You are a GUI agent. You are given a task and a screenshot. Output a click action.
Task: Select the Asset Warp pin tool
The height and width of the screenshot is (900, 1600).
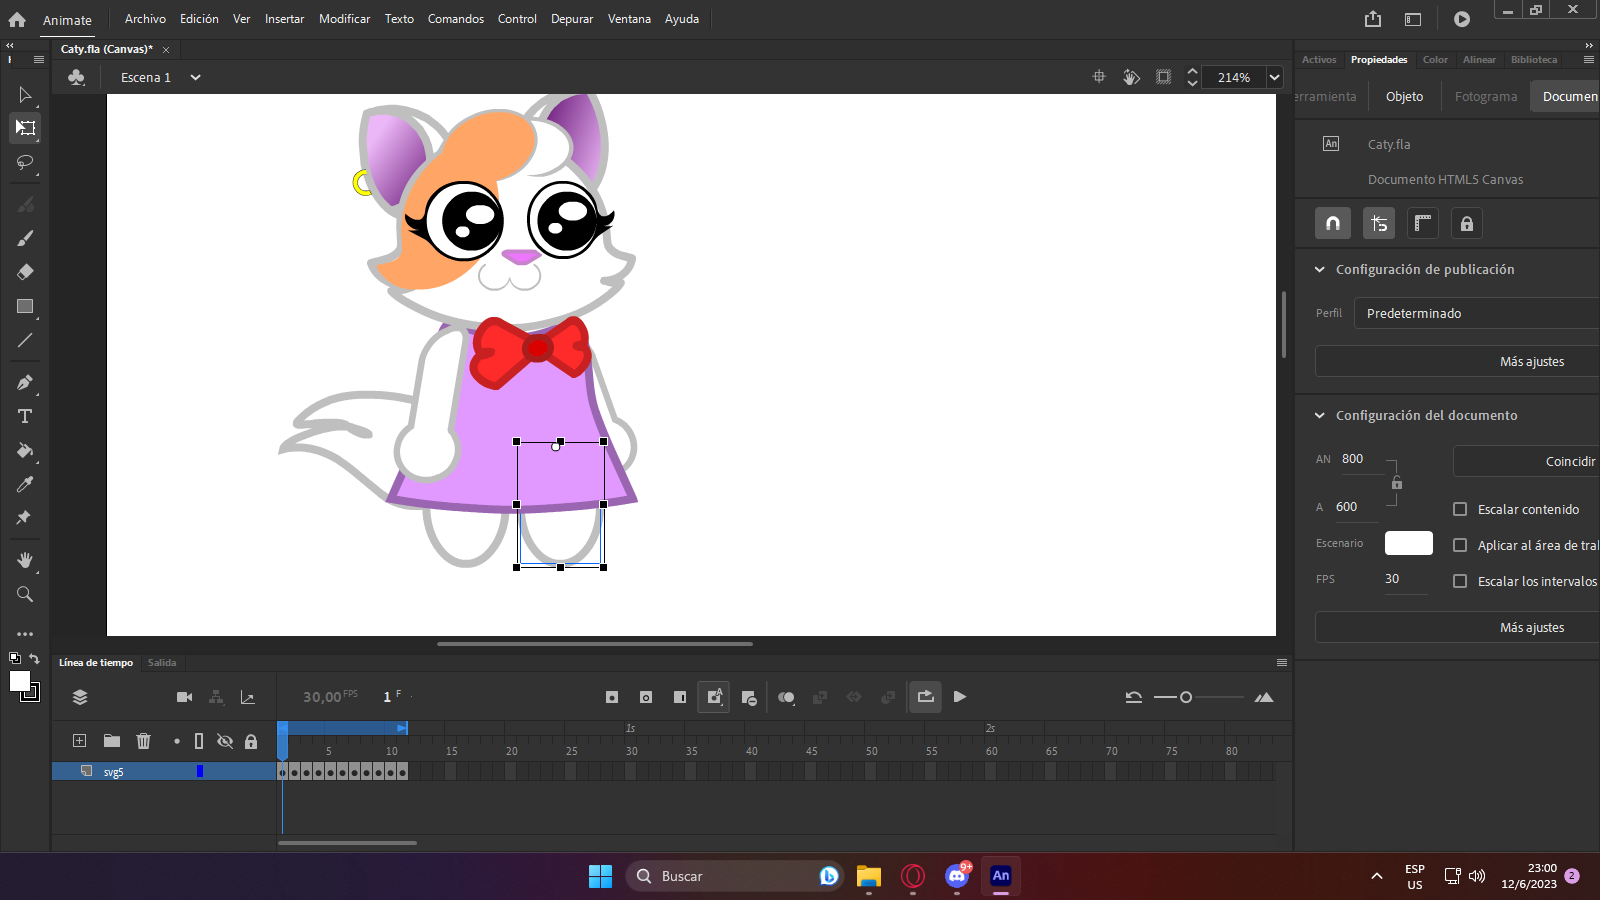(x=25, y=518)
